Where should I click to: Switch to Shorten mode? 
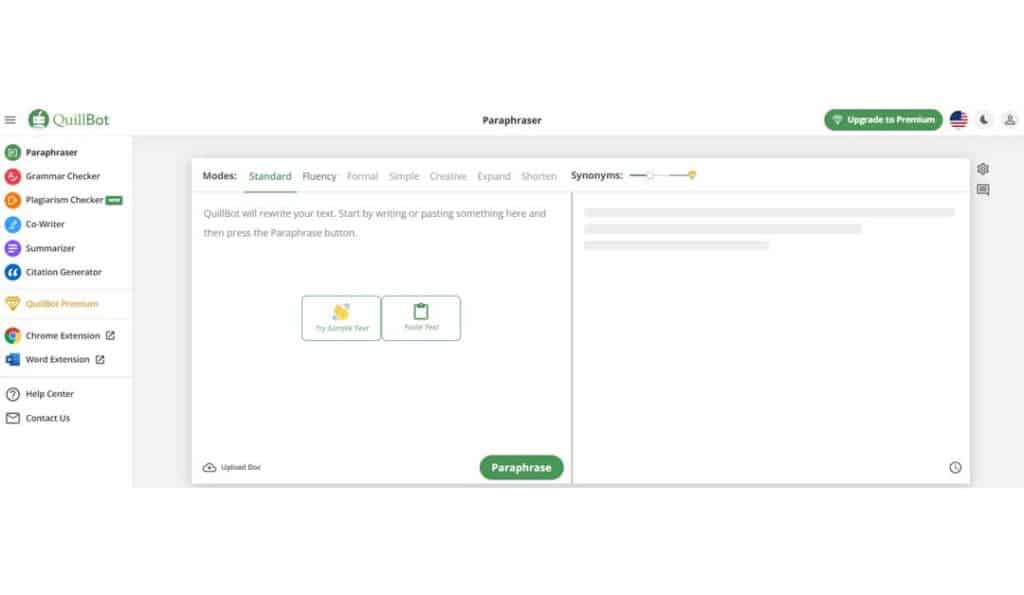539,176
